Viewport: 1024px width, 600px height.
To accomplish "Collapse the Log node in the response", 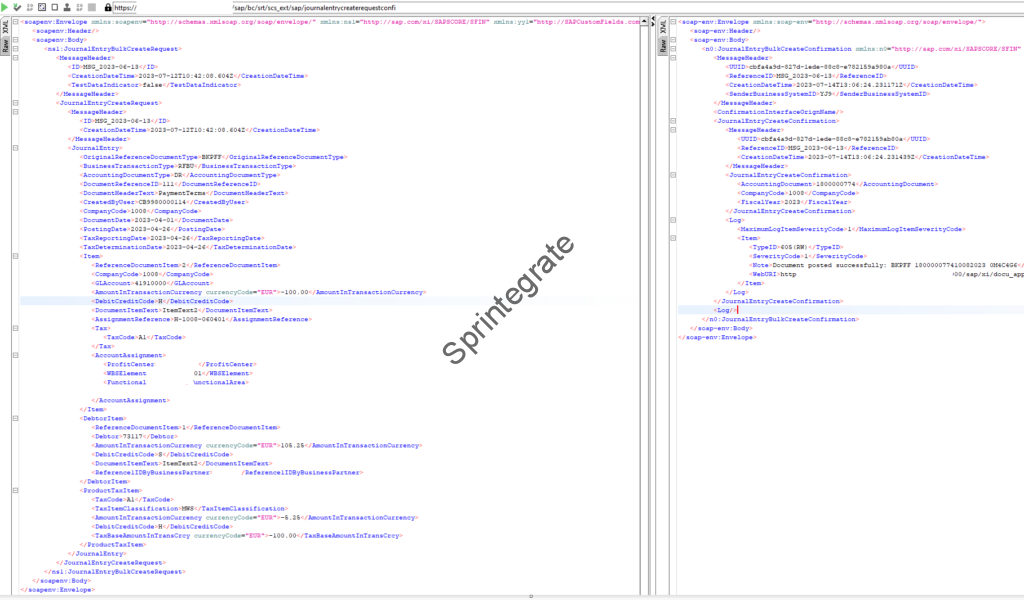I will (673, 219).
